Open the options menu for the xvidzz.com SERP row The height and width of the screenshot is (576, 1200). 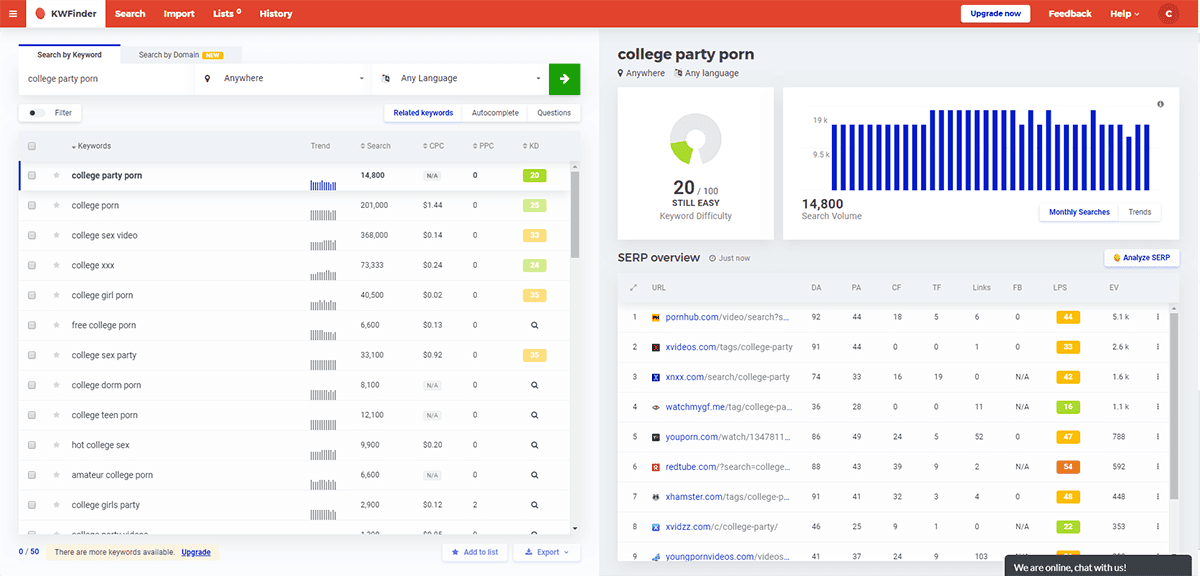click(1158, 527)
